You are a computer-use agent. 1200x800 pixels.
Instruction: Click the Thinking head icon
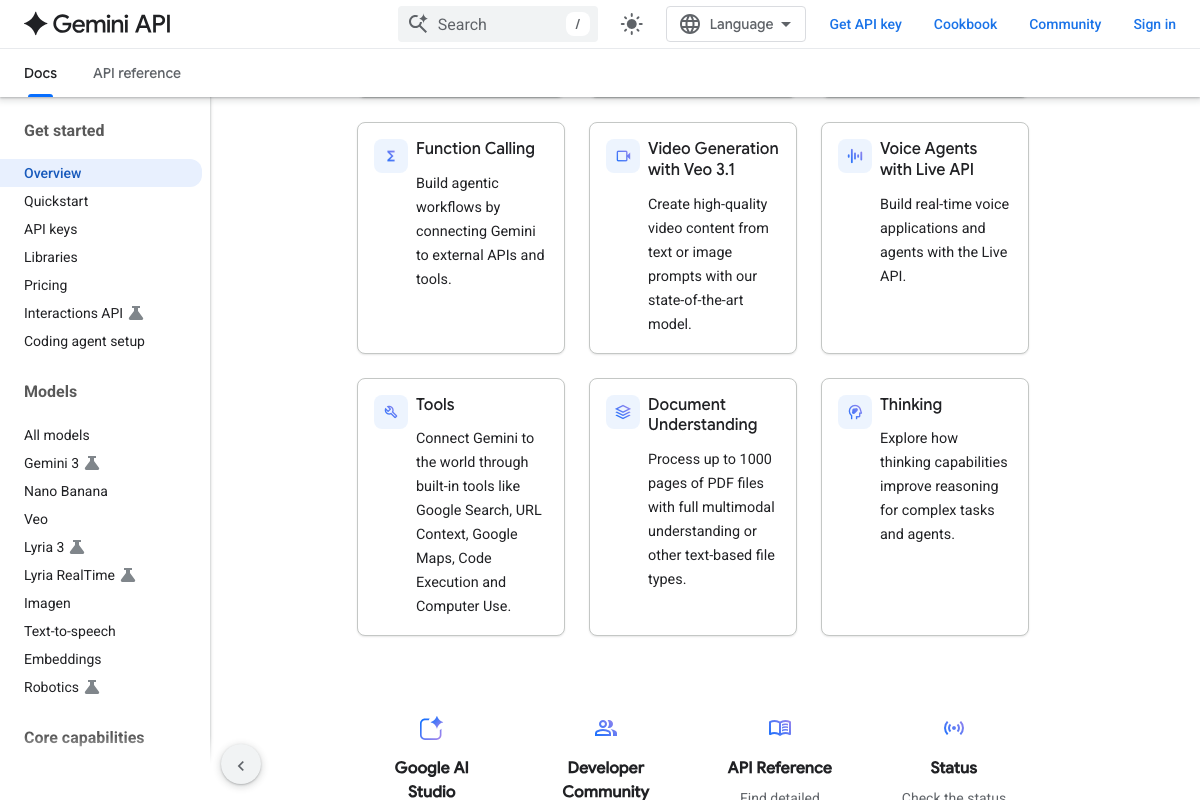click(855, 412)
